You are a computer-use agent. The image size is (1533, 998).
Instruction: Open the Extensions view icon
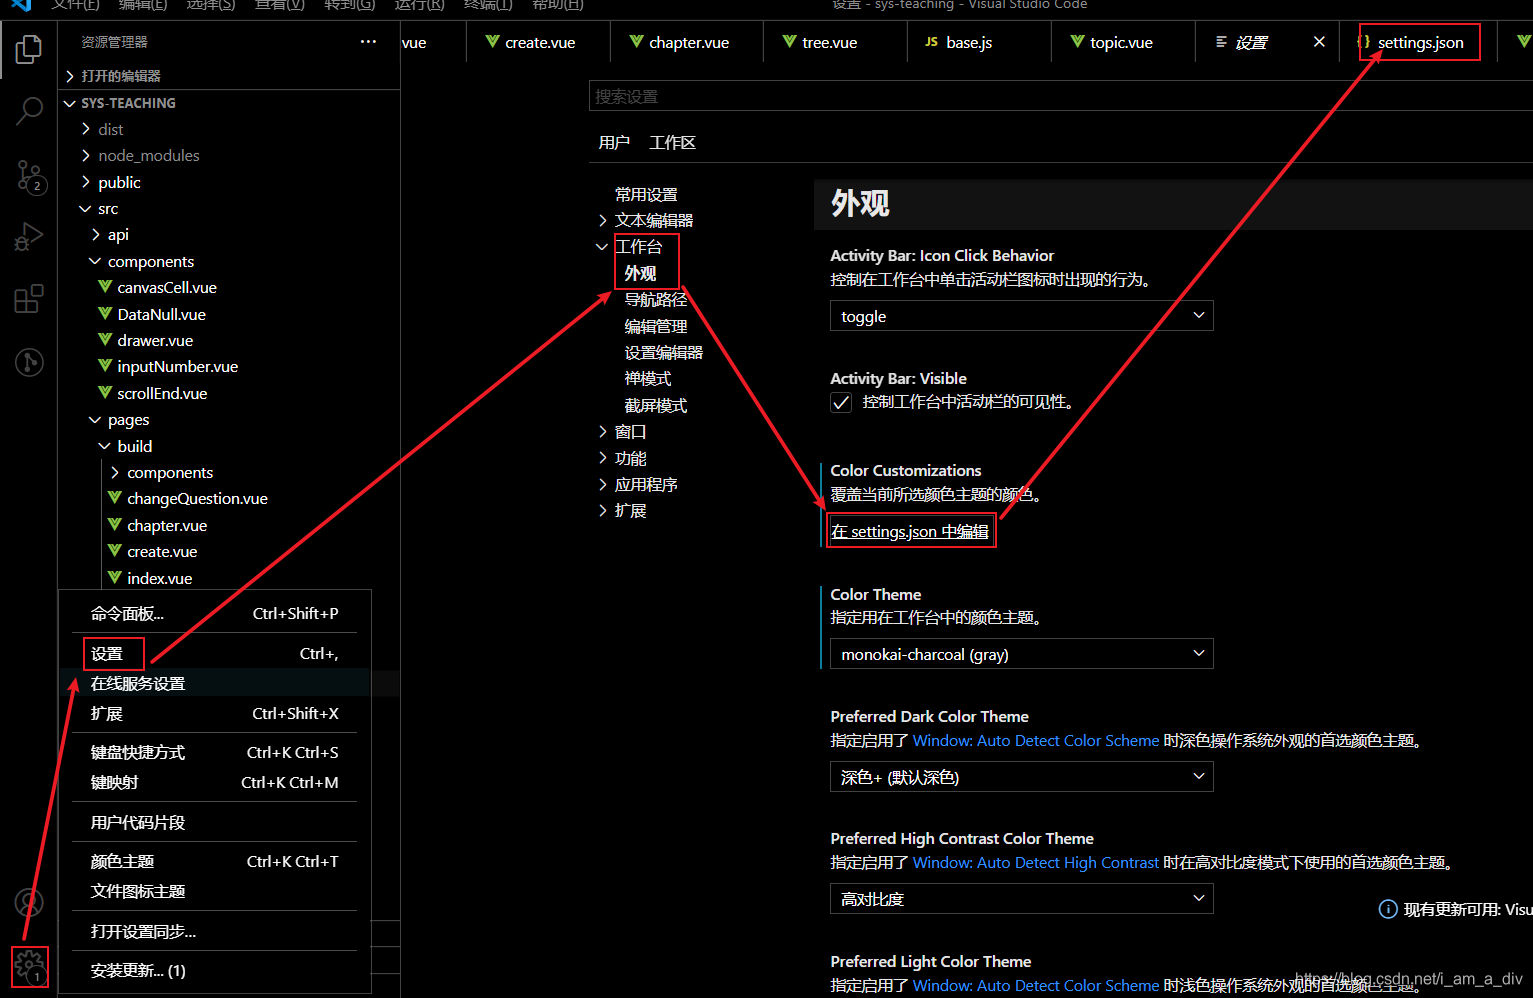pos(29,299)
